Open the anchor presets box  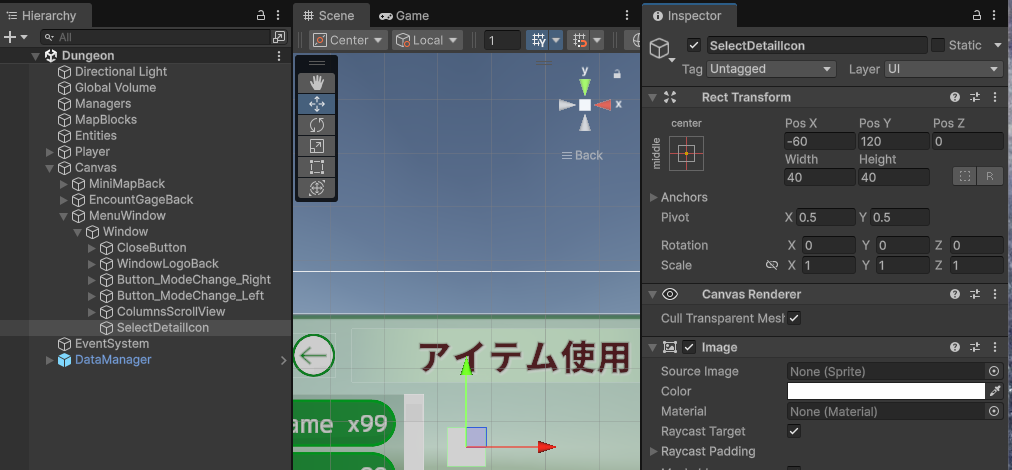[685, 153]
